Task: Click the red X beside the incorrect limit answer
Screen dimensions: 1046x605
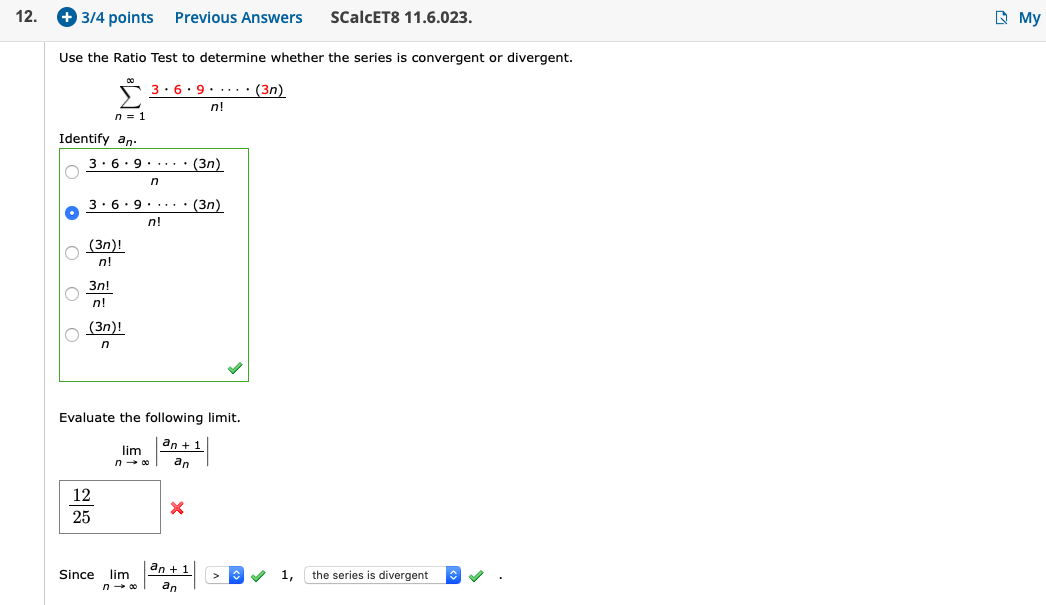Action: [x=176, y=508]
